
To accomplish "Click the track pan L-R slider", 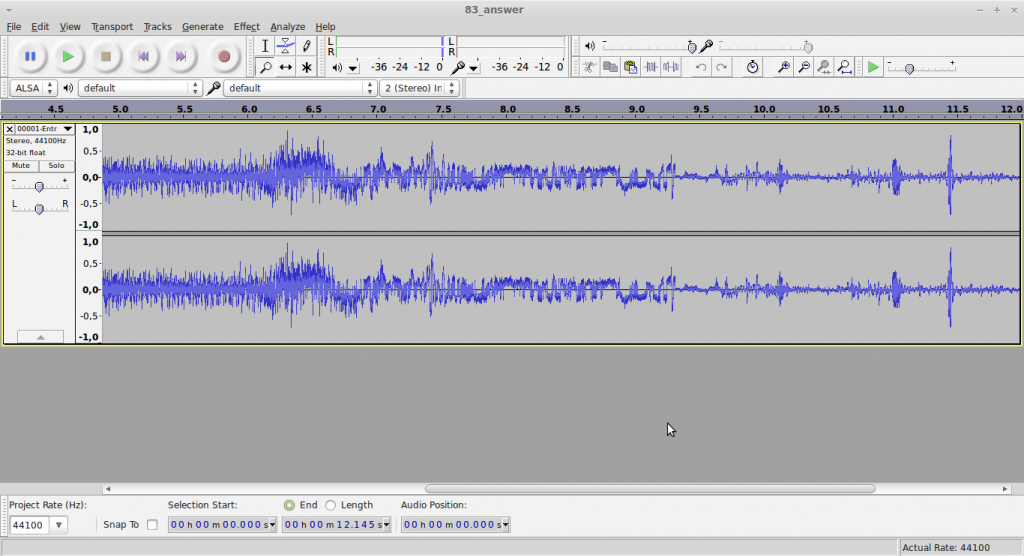I will coord(39,208).
